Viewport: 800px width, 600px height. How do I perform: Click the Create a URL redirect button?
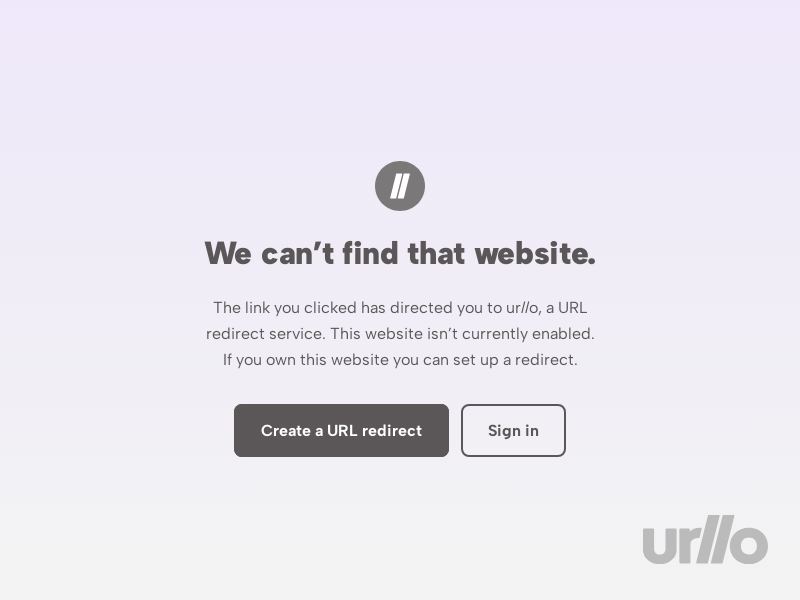(x=341, y=431)
